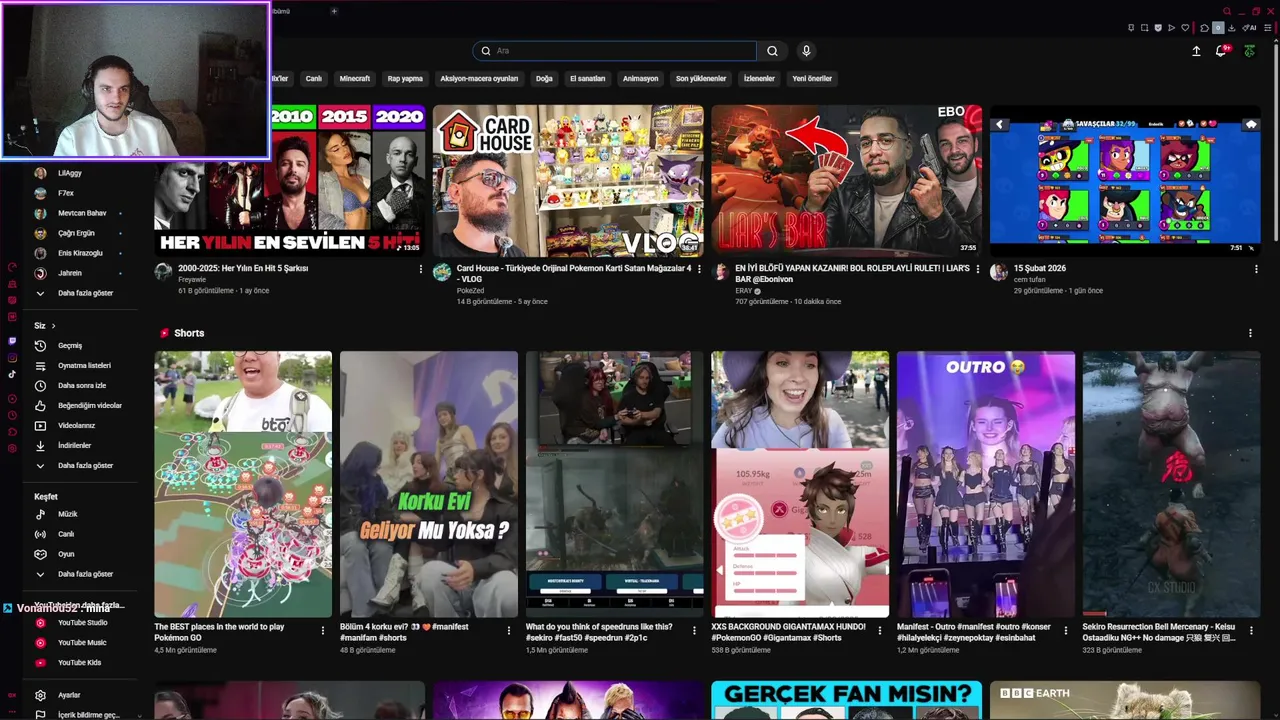Viewport: 1280px width, 720px height.
Task: Click the YouTube search input field
Action: click(615, 51)
